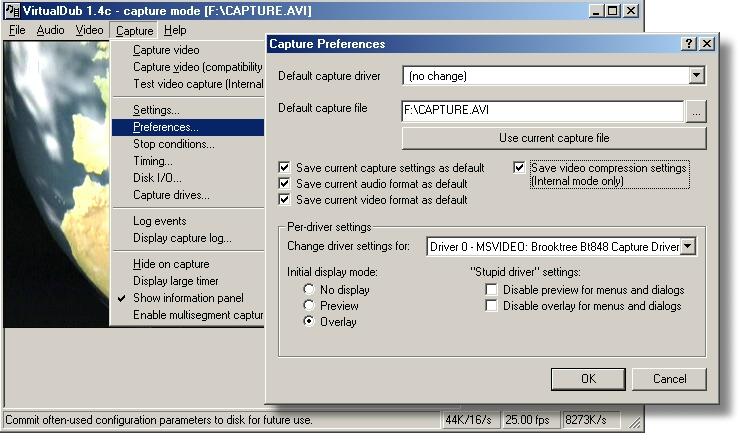Toggle Save current audio format as default
The height and width of the screenshot is (441, 739).
click(285, 184)
